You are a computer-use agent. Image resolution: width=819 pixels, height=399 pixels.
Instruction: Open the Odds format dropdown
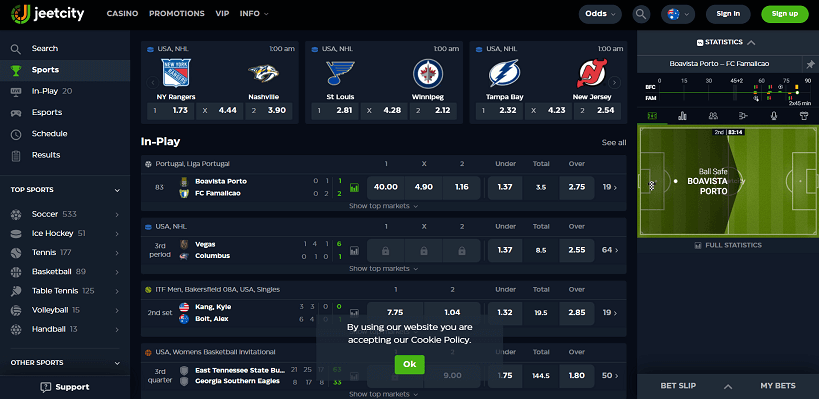tap(600, 14)
